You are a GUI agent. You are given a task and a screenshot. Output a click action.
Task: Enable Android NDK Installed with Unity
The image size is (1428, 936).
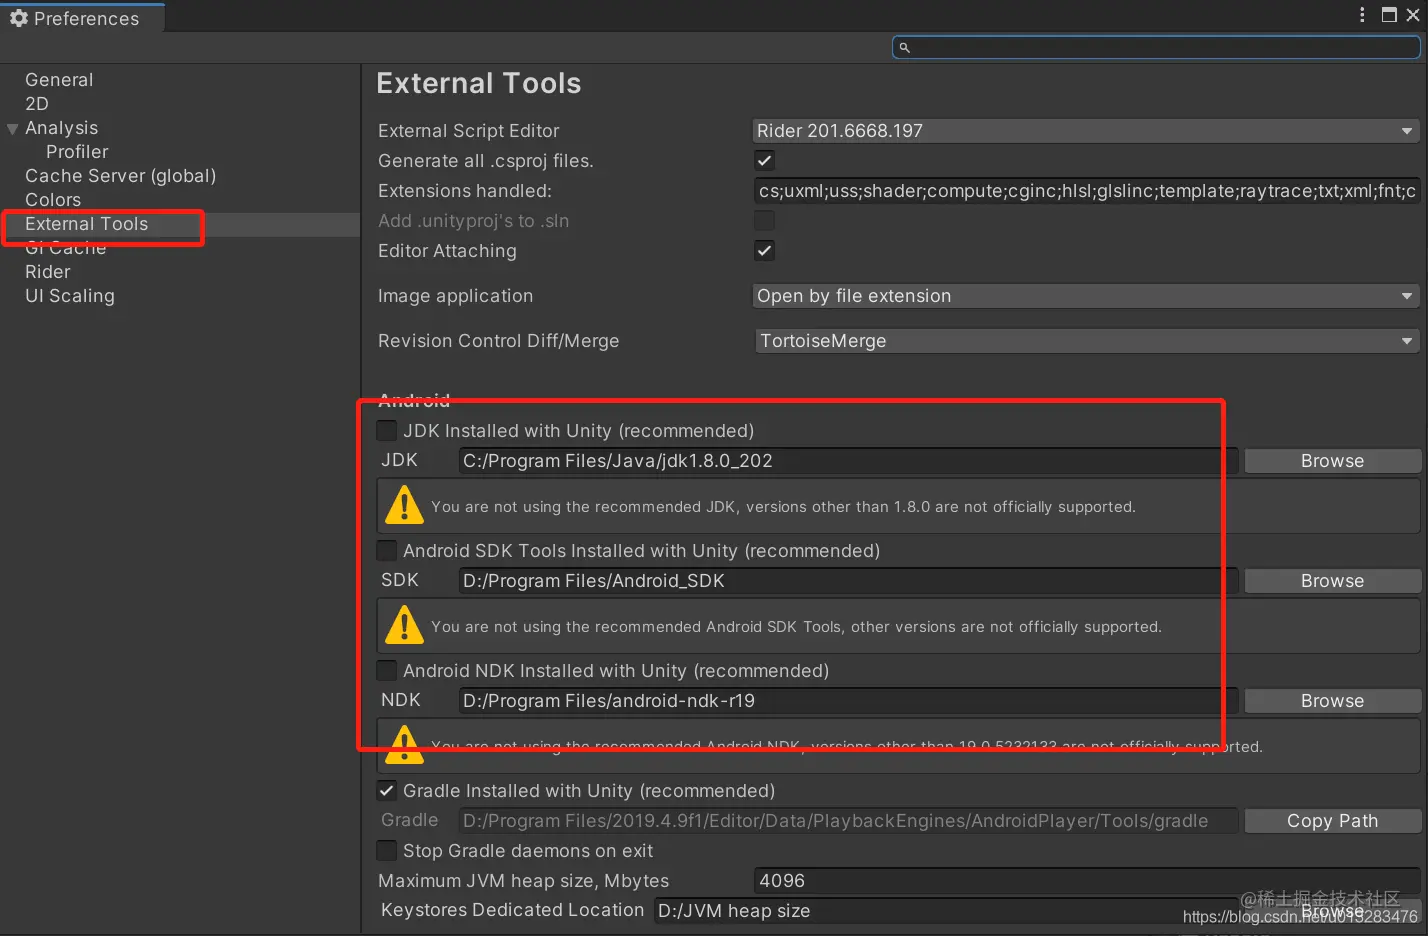point(386,670)
